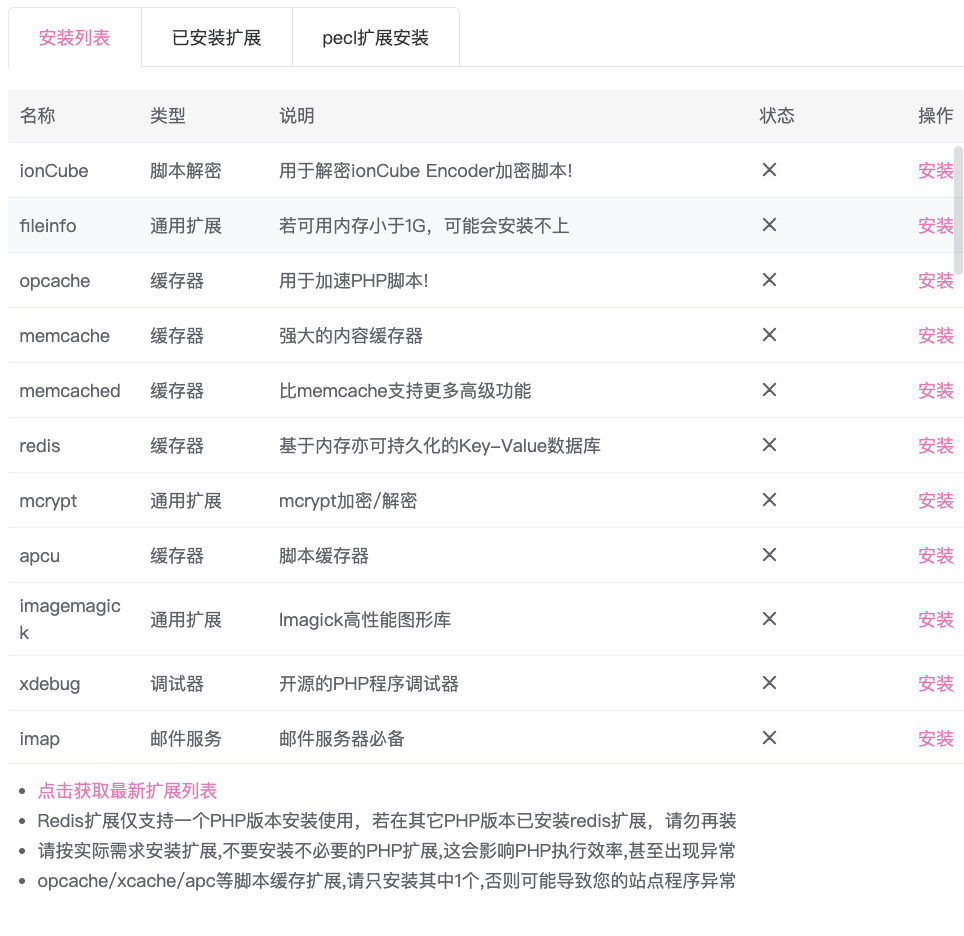This screenshot has height=936, width=964.
Task: Click the ionCube status cross icon
Action: coord(769,170)
